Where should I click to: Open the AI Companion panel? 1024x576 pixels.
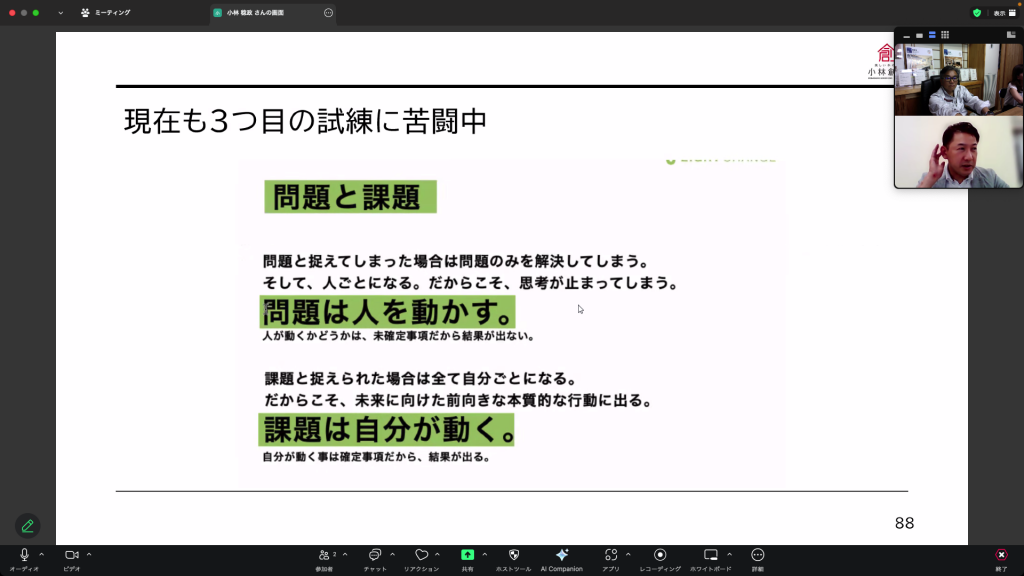click(561, 555)
